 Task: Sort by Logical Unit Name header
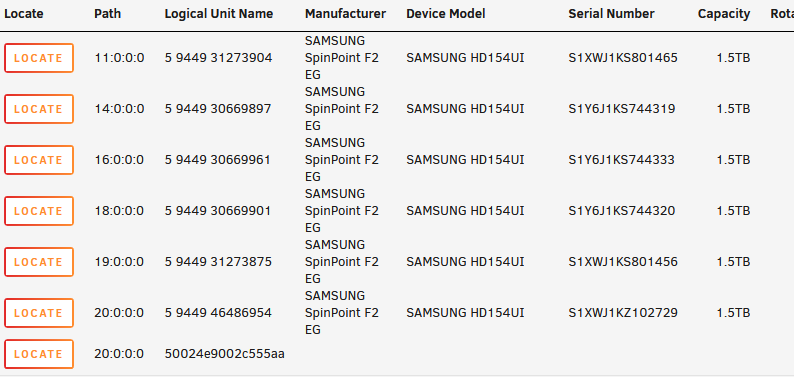(x=219, y=14)
